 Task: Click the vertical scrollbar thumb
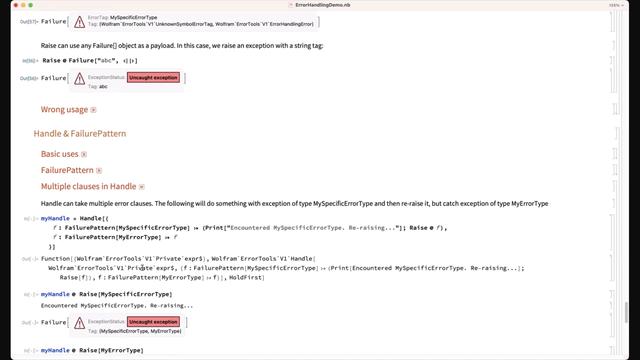(627, 313)
